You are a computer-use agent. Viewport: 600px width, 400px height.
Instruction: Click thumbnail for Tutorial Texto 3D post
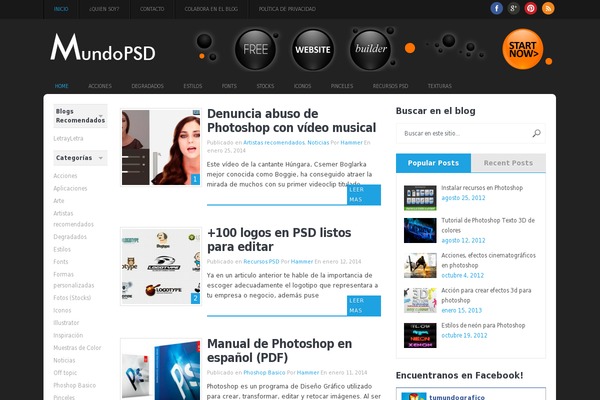[x=420, y=230]
